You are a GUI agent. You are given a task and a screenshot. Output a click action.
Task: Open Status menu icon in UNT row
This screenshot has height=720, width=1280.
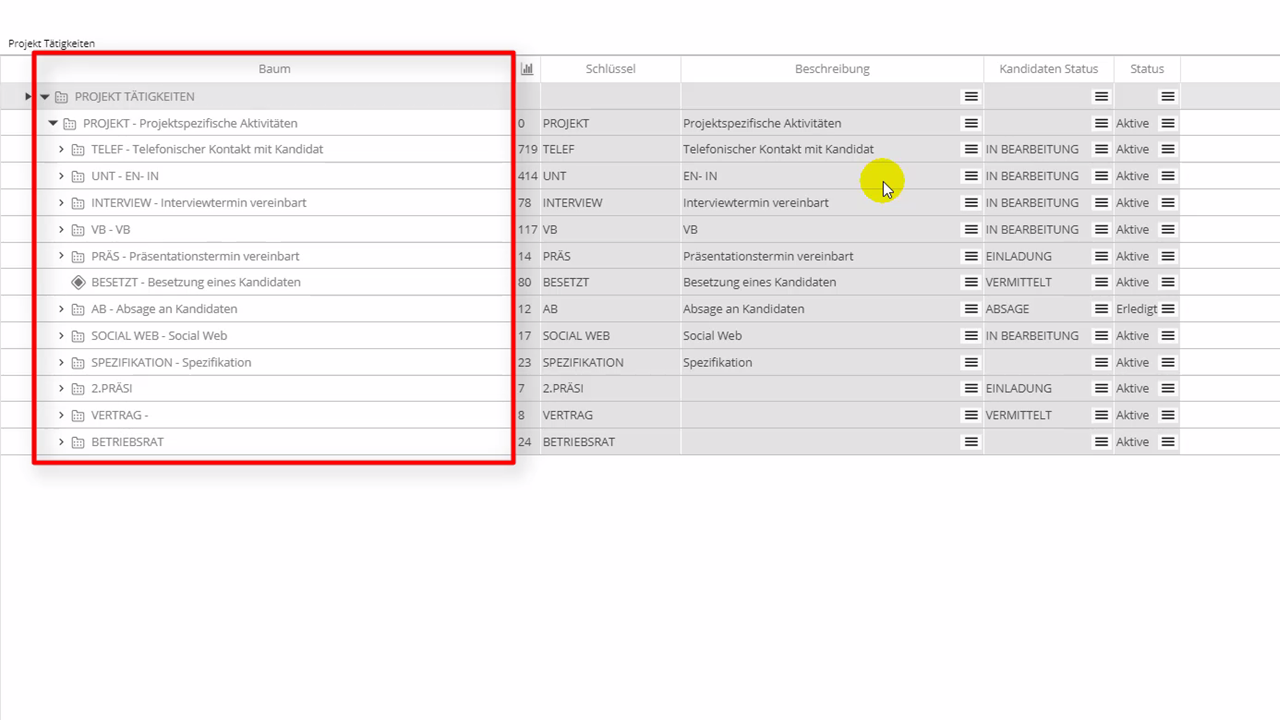1168,176
